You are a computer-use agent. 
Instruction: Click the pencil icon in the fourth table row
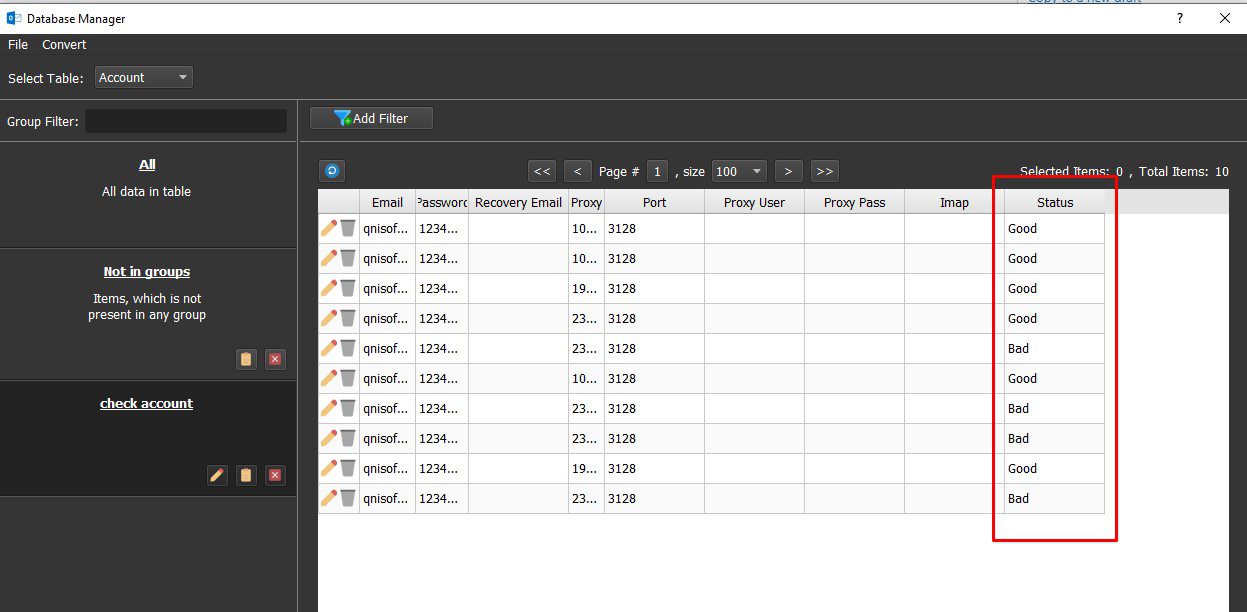(329, 318)
